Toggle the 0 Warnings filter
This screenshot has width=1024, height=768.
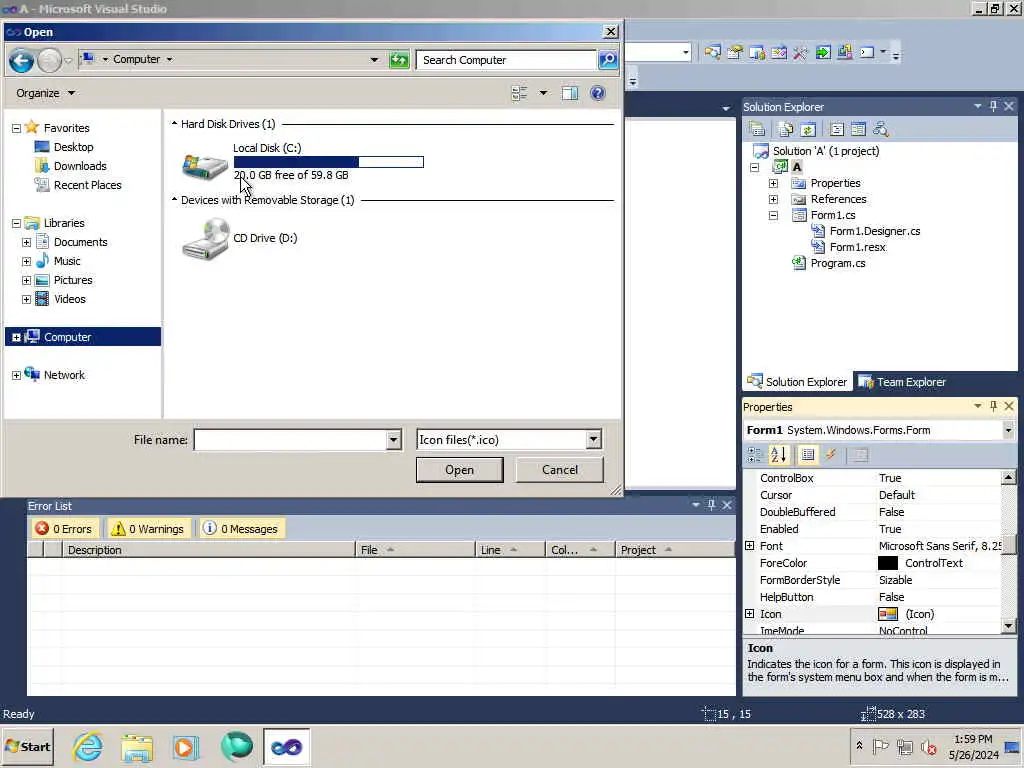pos(148,528)
